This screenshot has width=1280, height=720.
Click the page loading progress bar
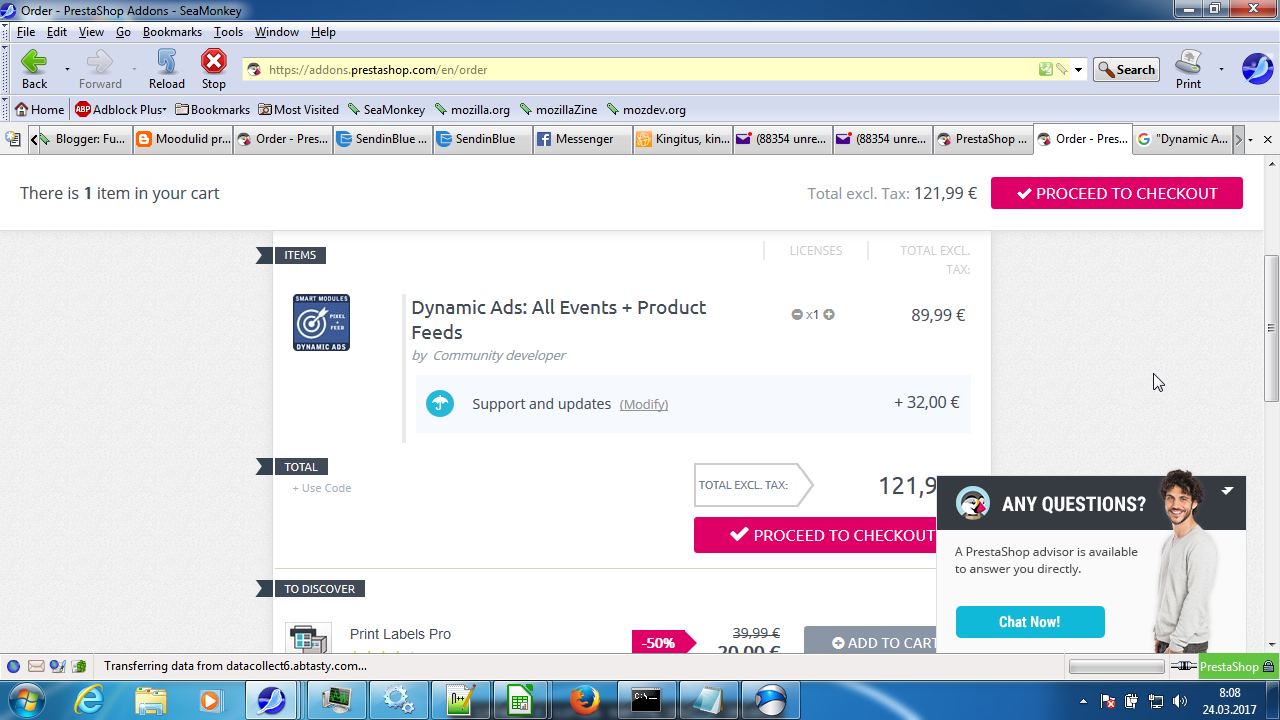click(1117, 667)
